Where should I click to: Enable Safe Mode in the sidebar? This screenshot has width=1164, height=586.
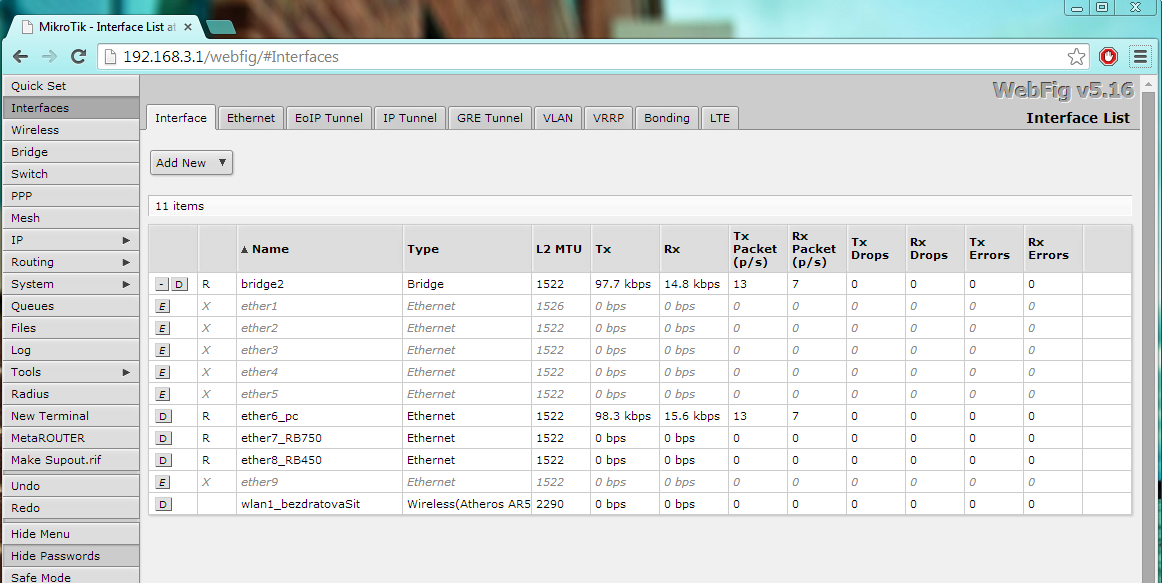coord(71,577)
